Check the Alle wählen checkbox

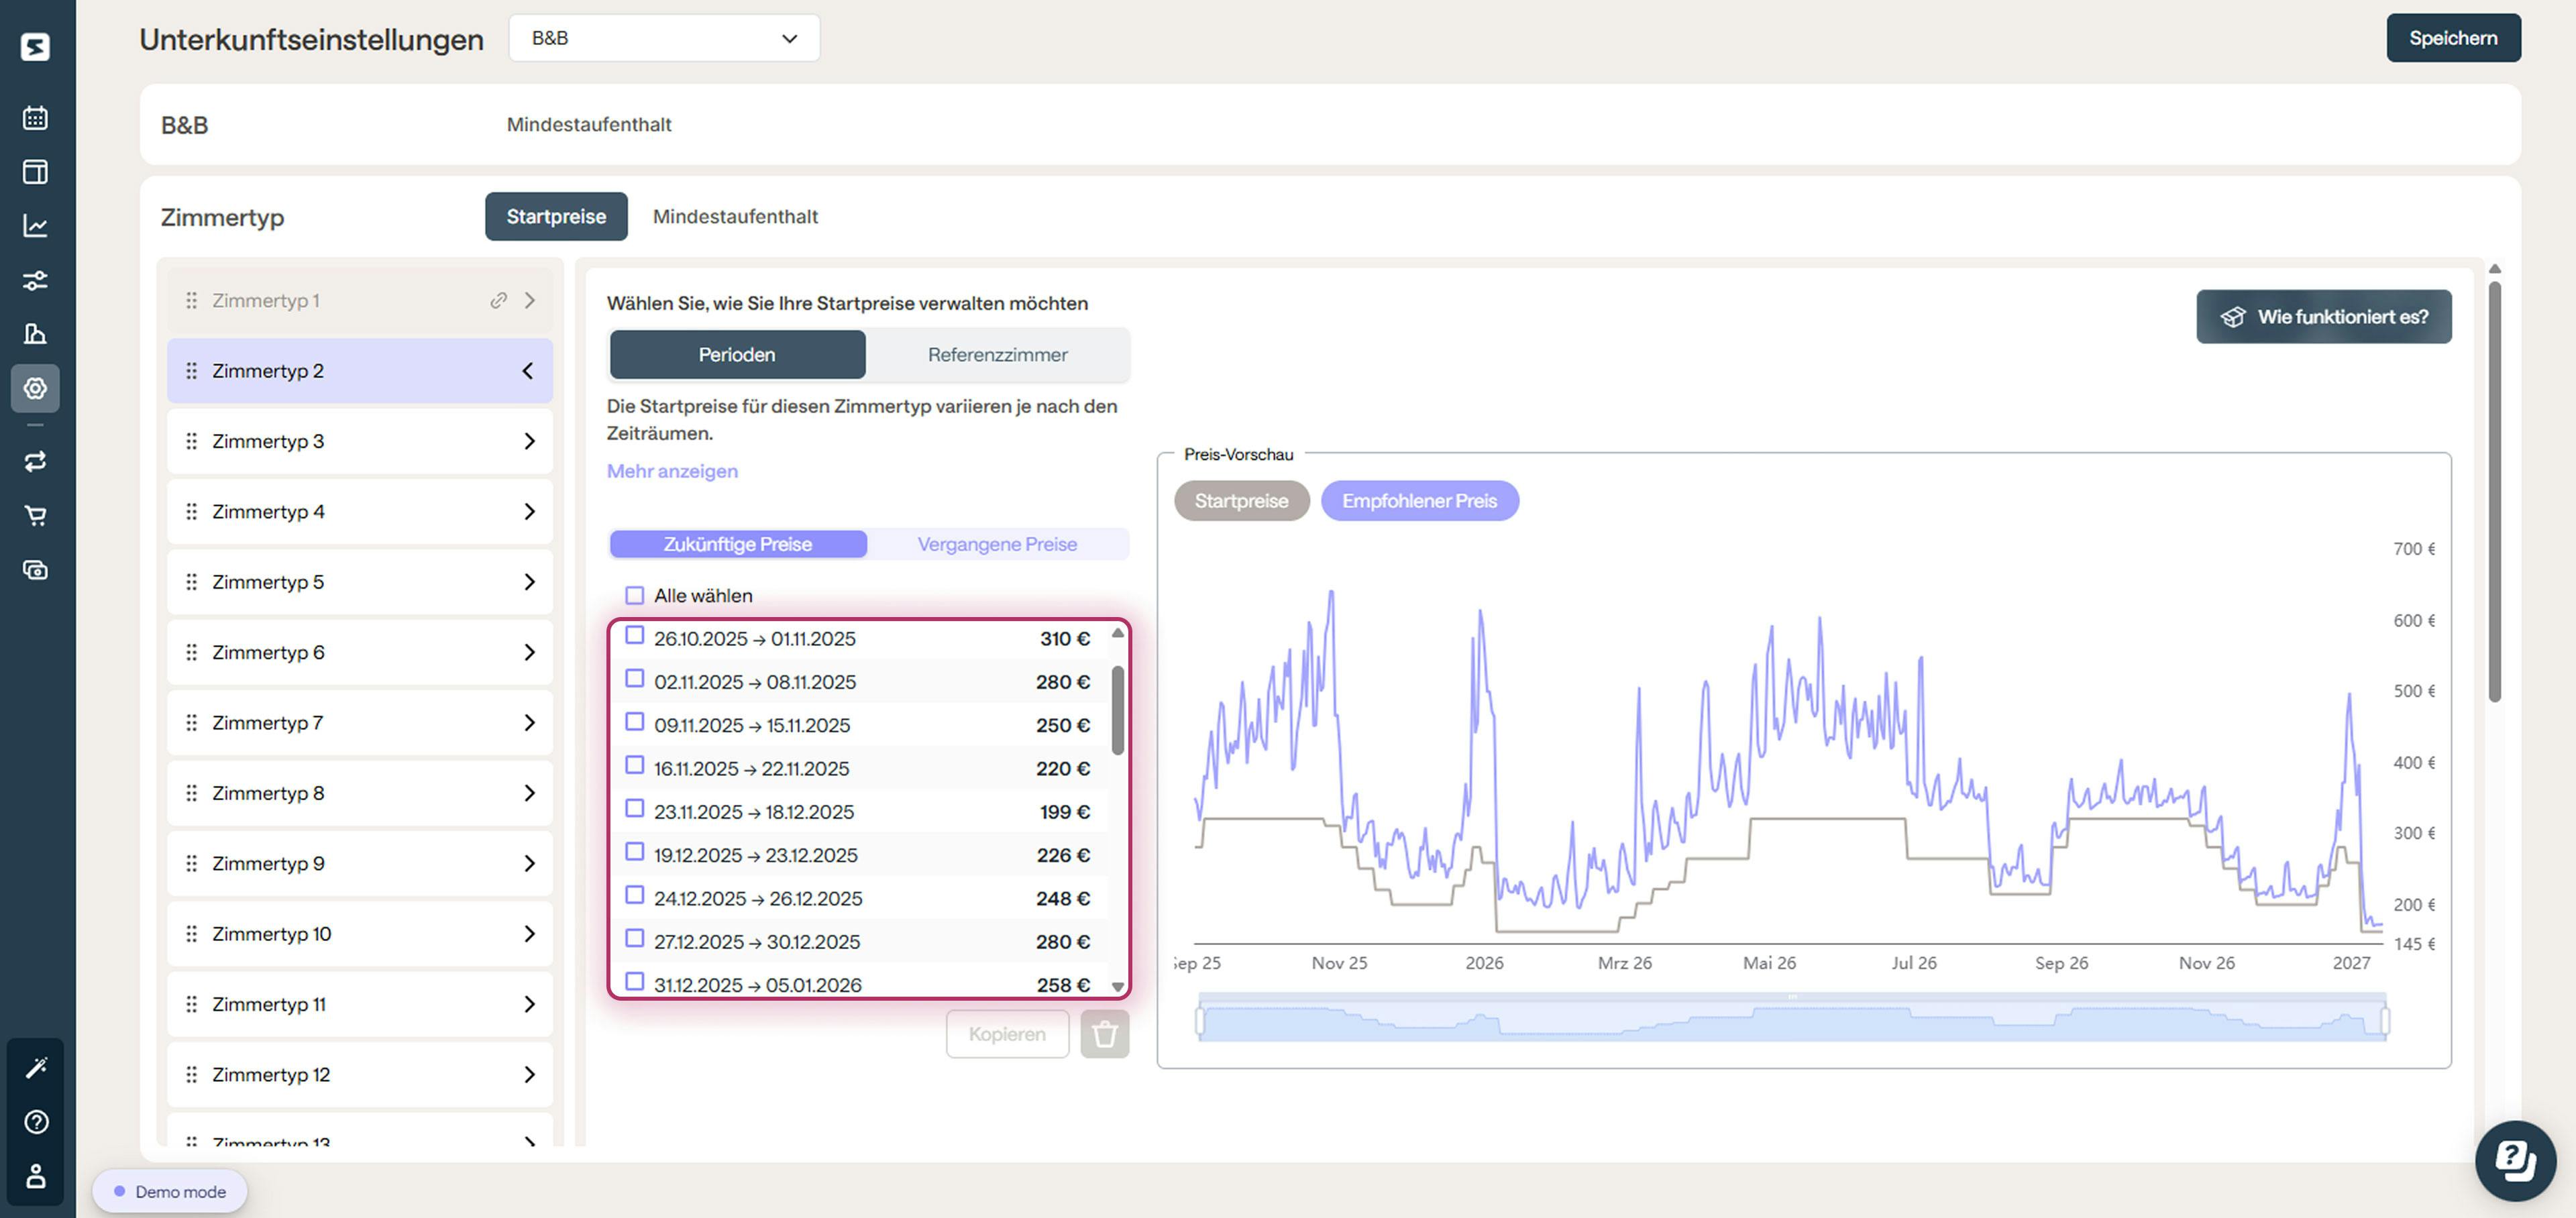coord(634,595)
